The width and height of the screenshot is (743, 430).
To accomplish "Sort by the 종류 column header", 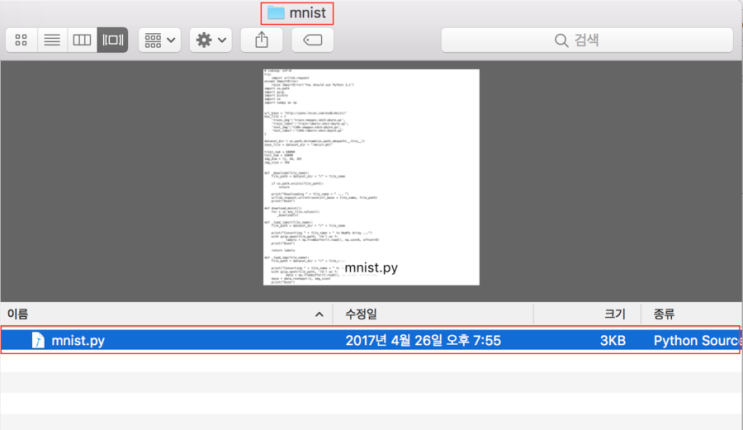I will [x=692, y=314].
